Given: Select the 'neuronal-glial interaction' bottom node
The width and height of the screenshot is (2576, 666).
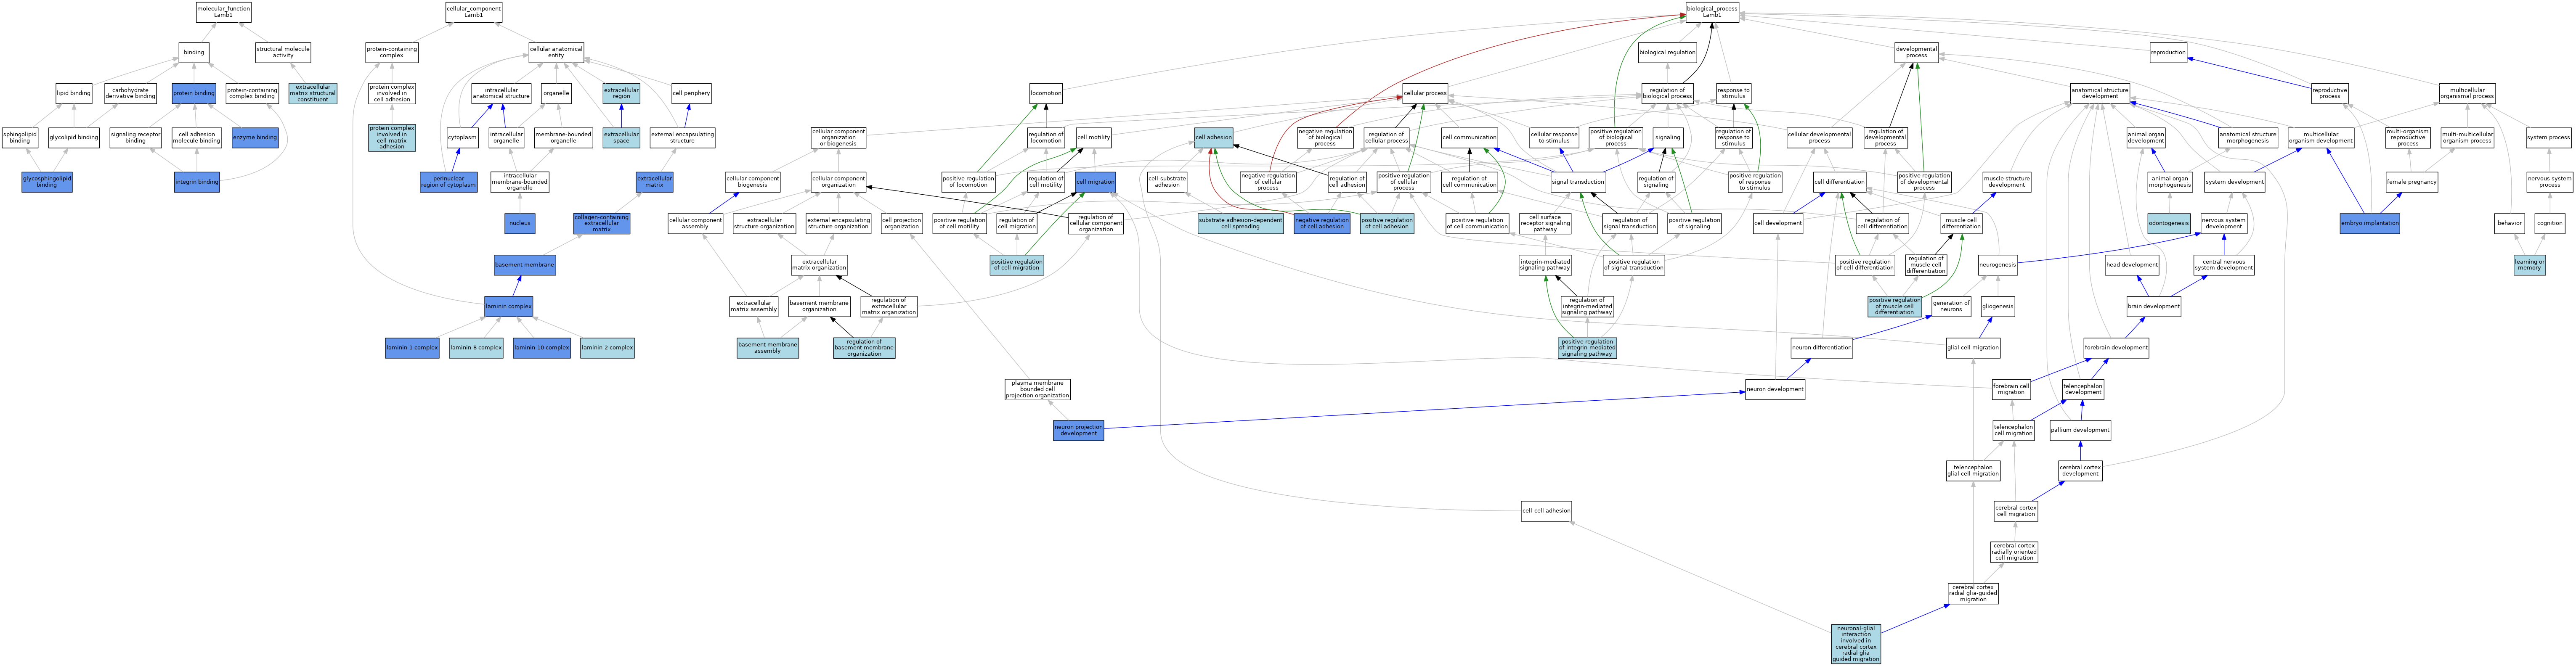Looking at the screenshot, I should [1856, 644].
